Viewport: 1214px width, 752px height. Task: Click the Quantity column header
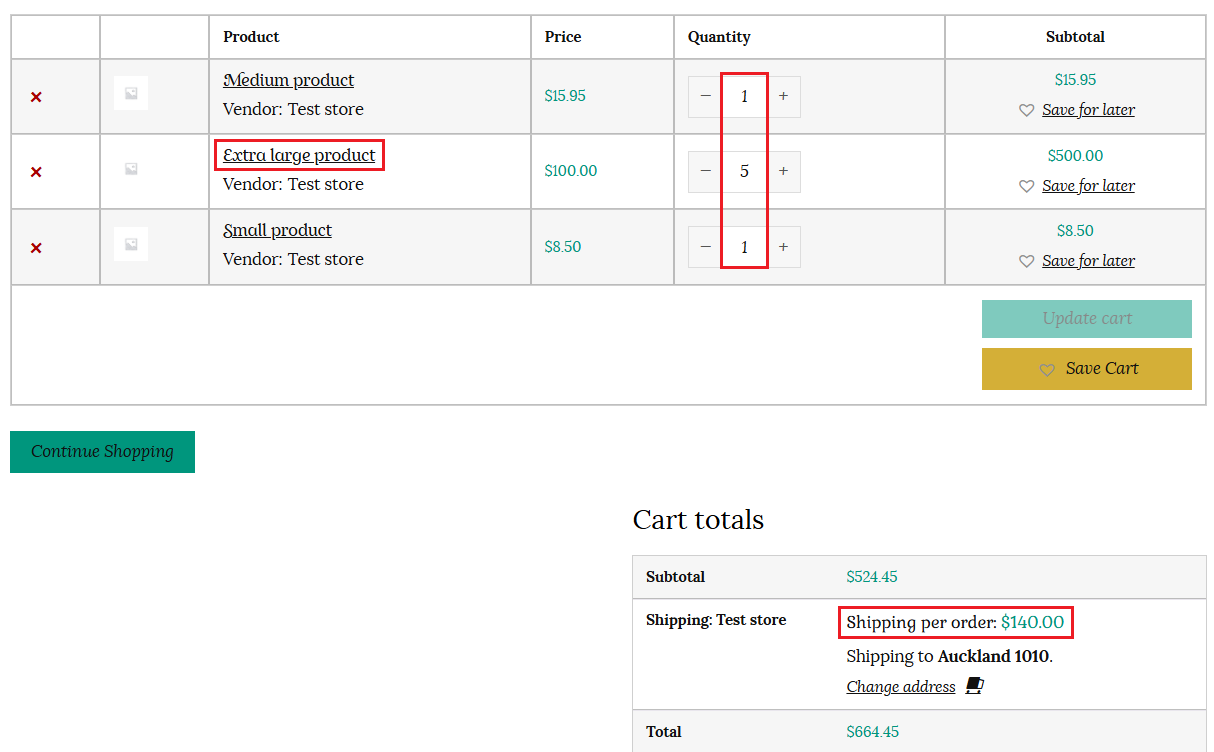[x=719, y=37]
